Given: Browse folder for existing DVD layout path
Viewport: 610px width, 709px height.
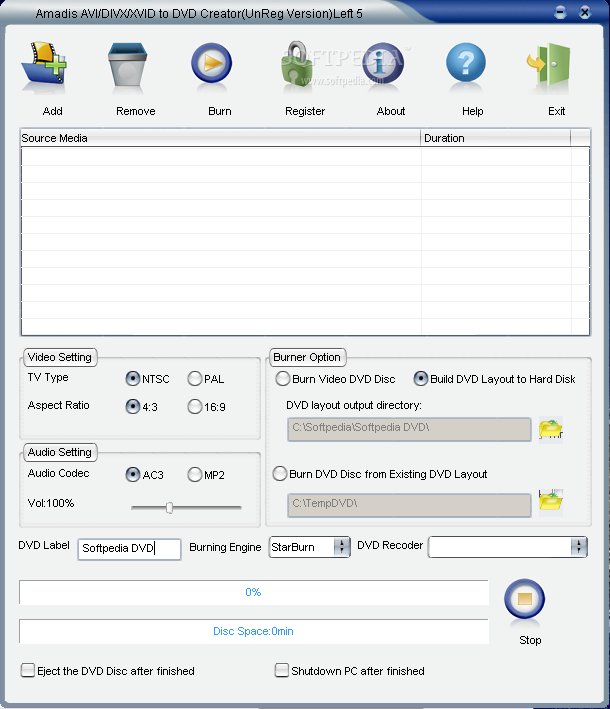Looking at the screenshot, I should tap(550, 501).
